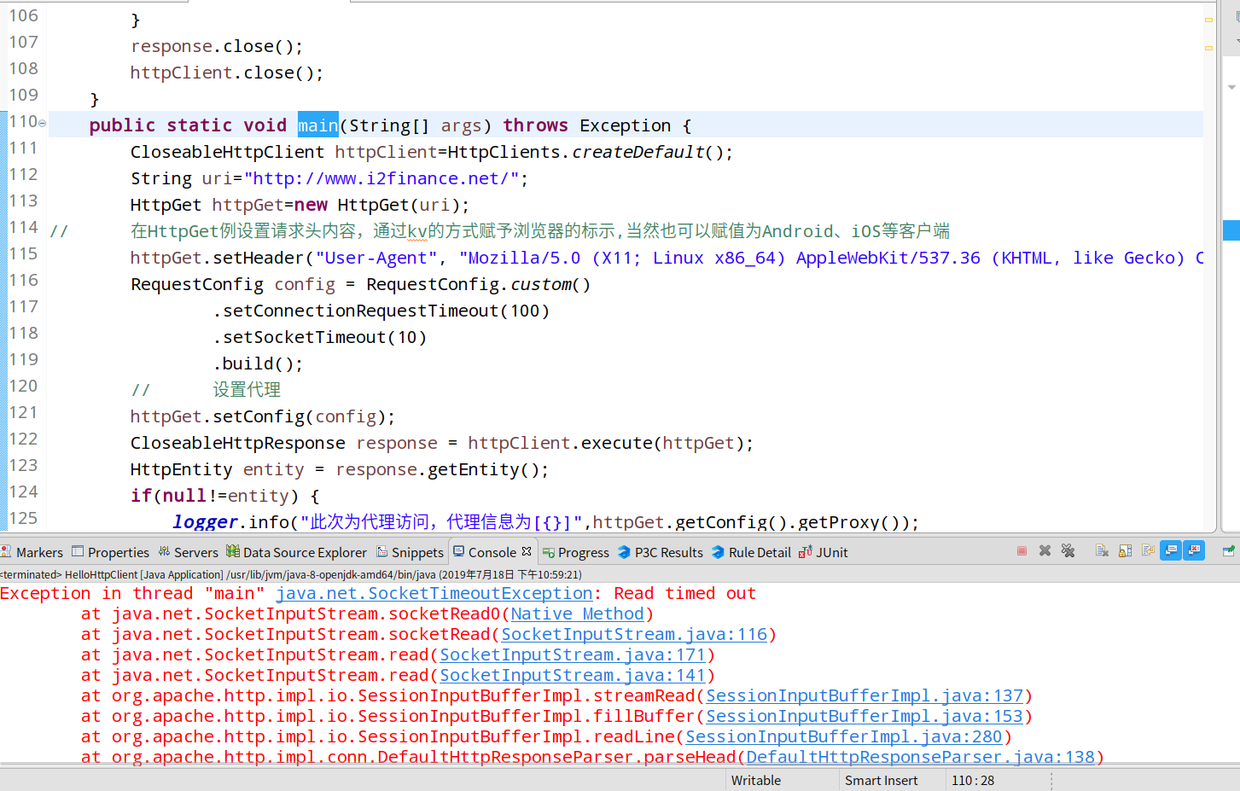Clear the console output

[x=1101, y=551]
